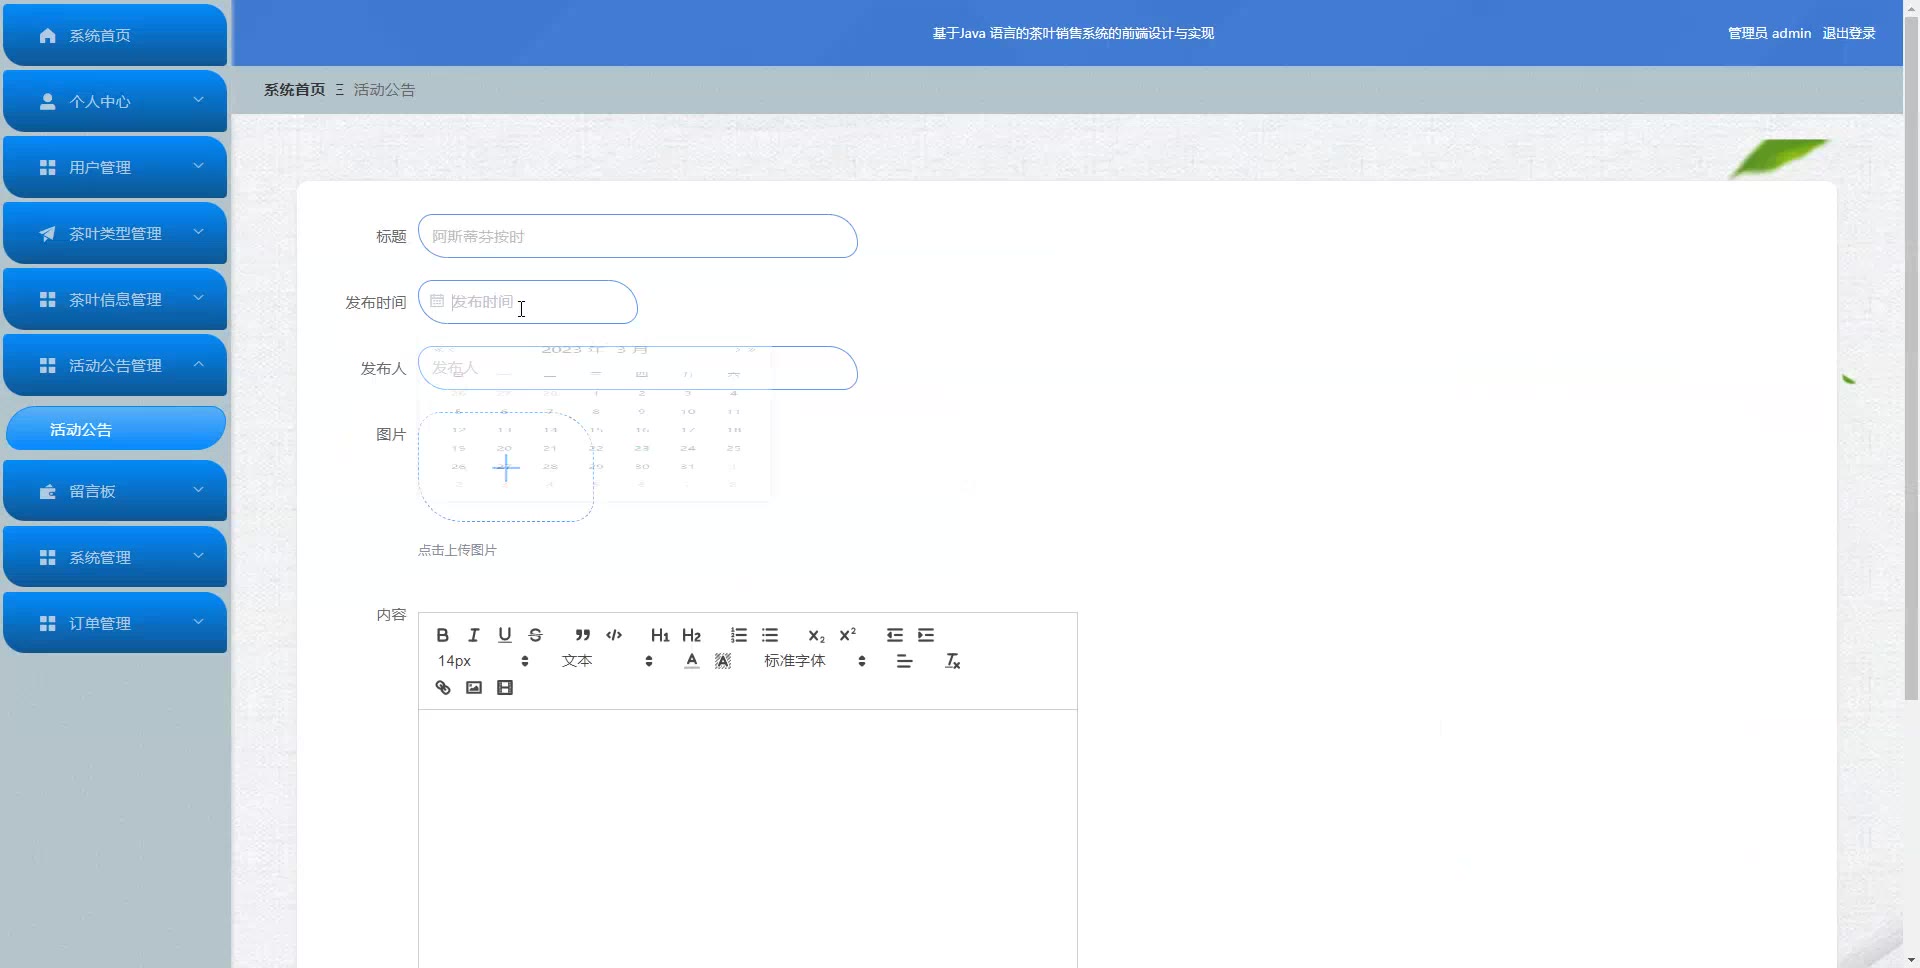Expand 系统管理 sidebar menu
Image resolution: width=1920 pixels, height=968 pixels.
click(x=115, y=557)
